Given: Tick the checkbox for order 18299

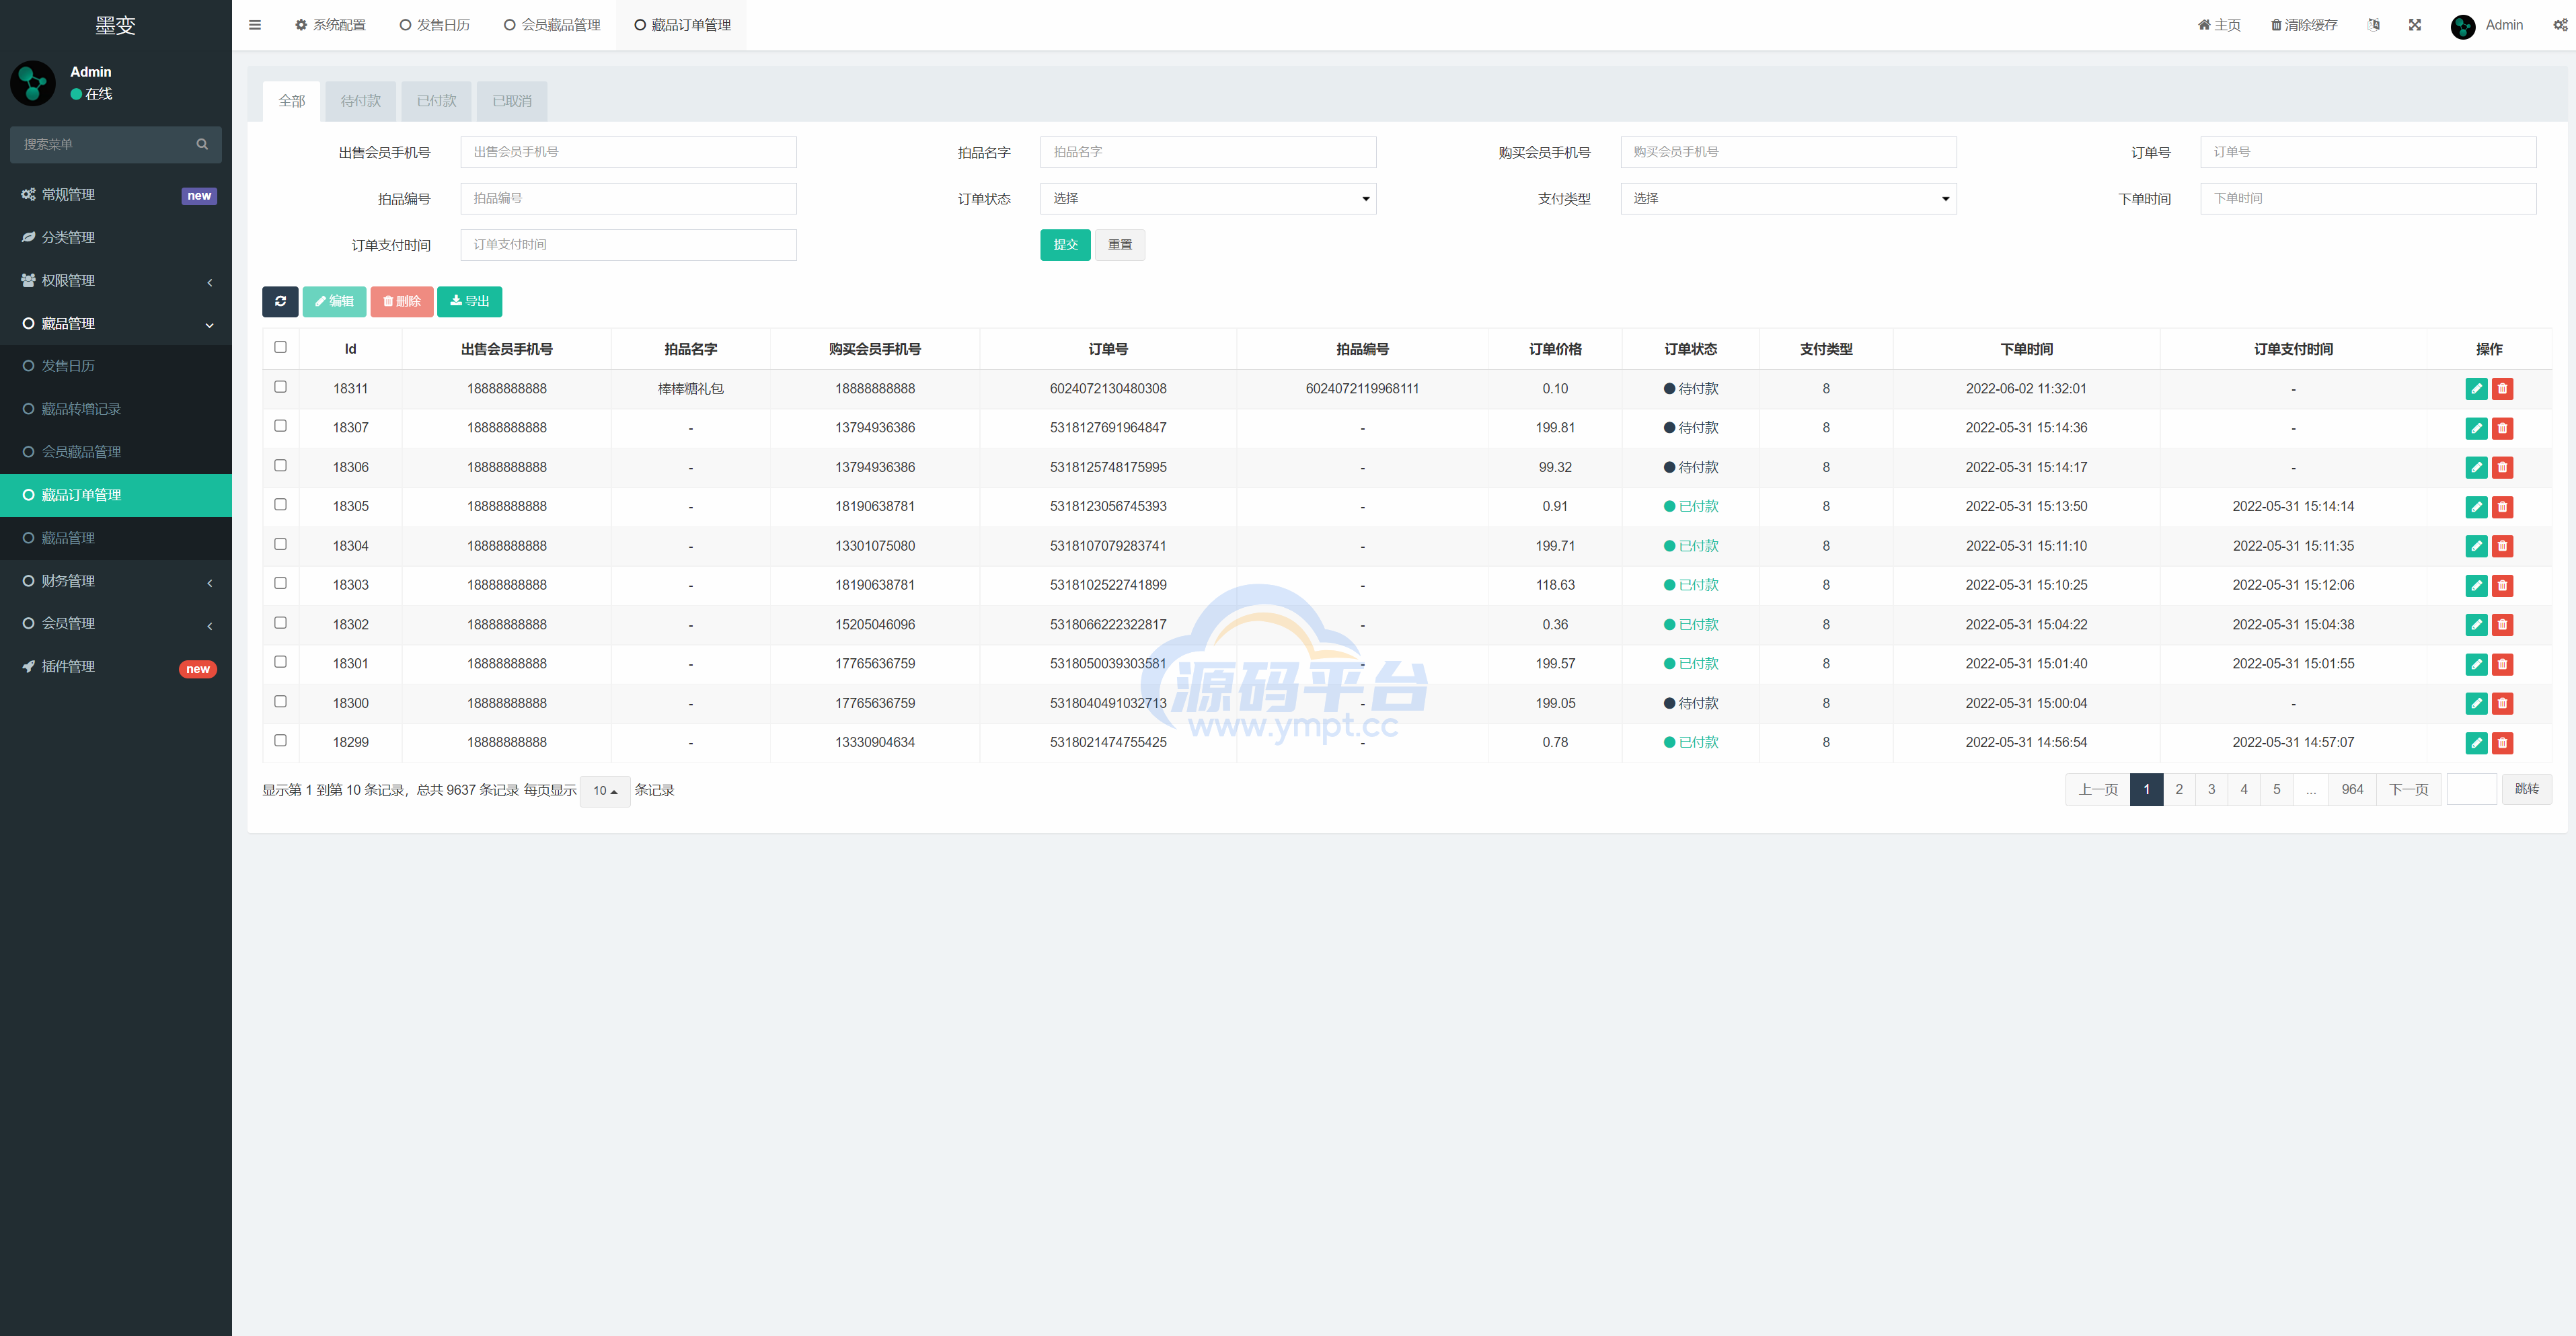Looking at the screenshot, I should coord(280,741).
